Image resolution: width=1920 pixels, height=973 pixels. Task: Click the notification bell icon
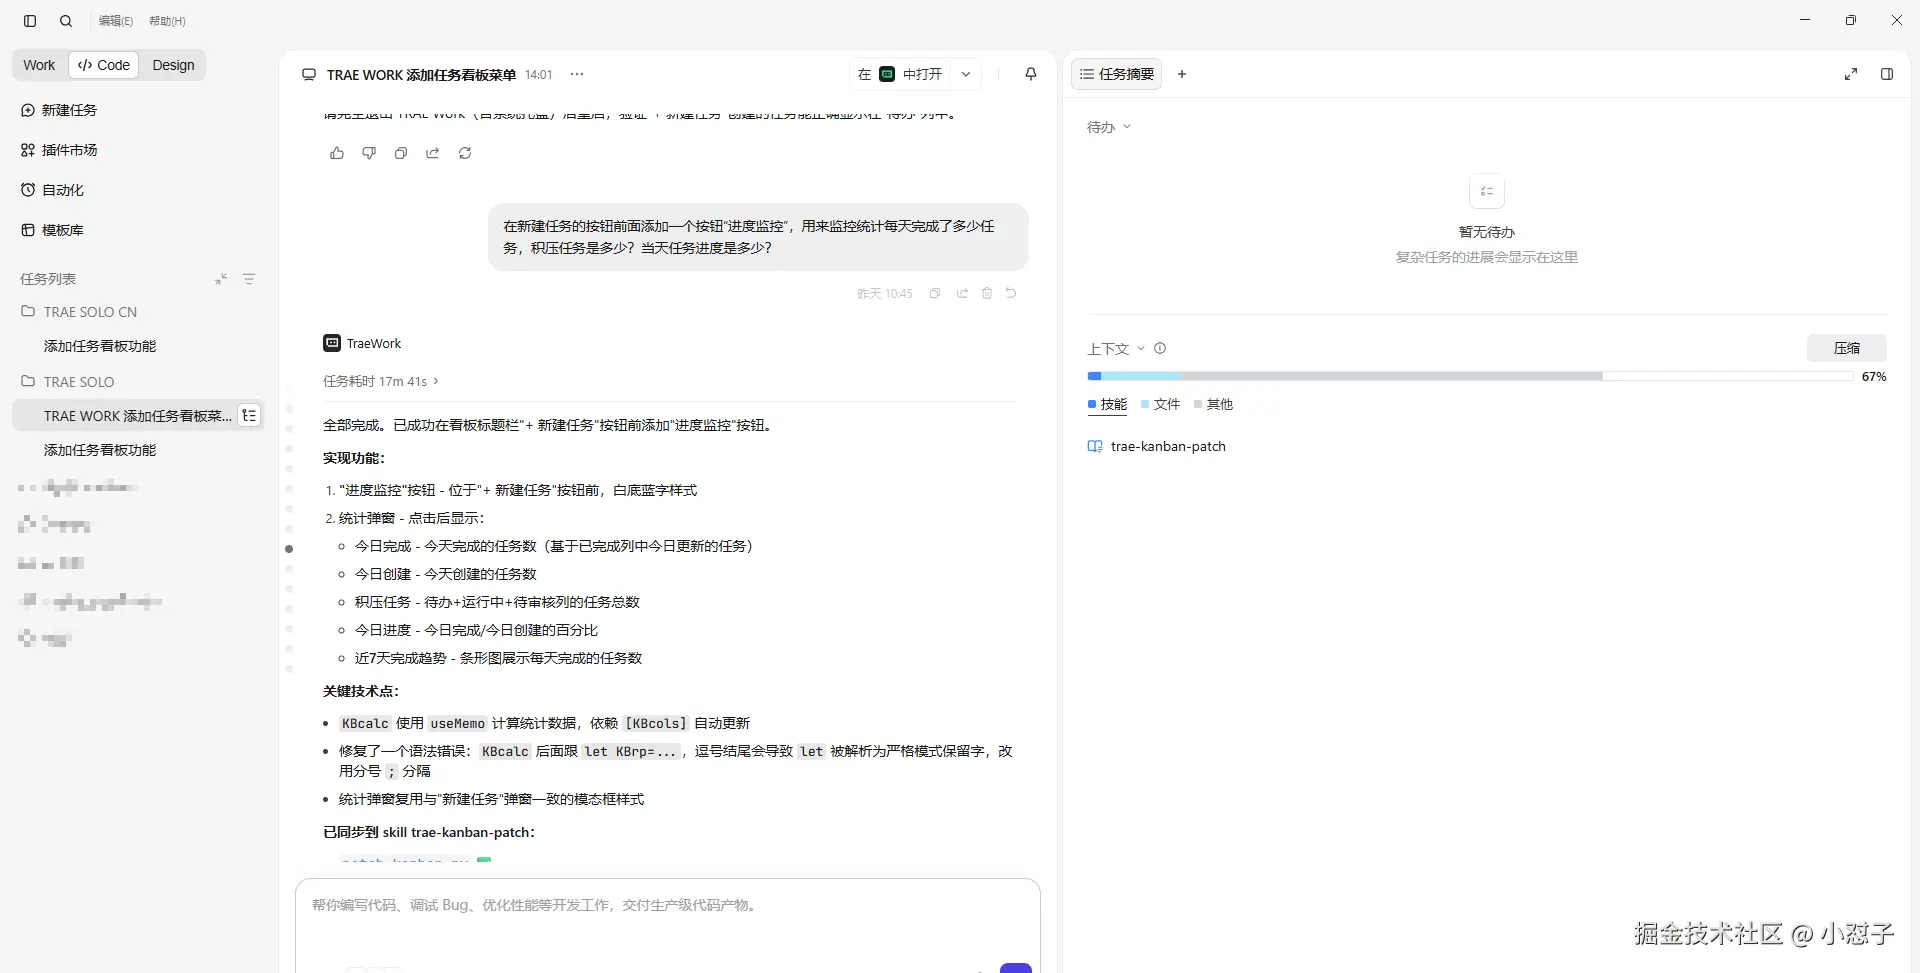point(1031,74)
